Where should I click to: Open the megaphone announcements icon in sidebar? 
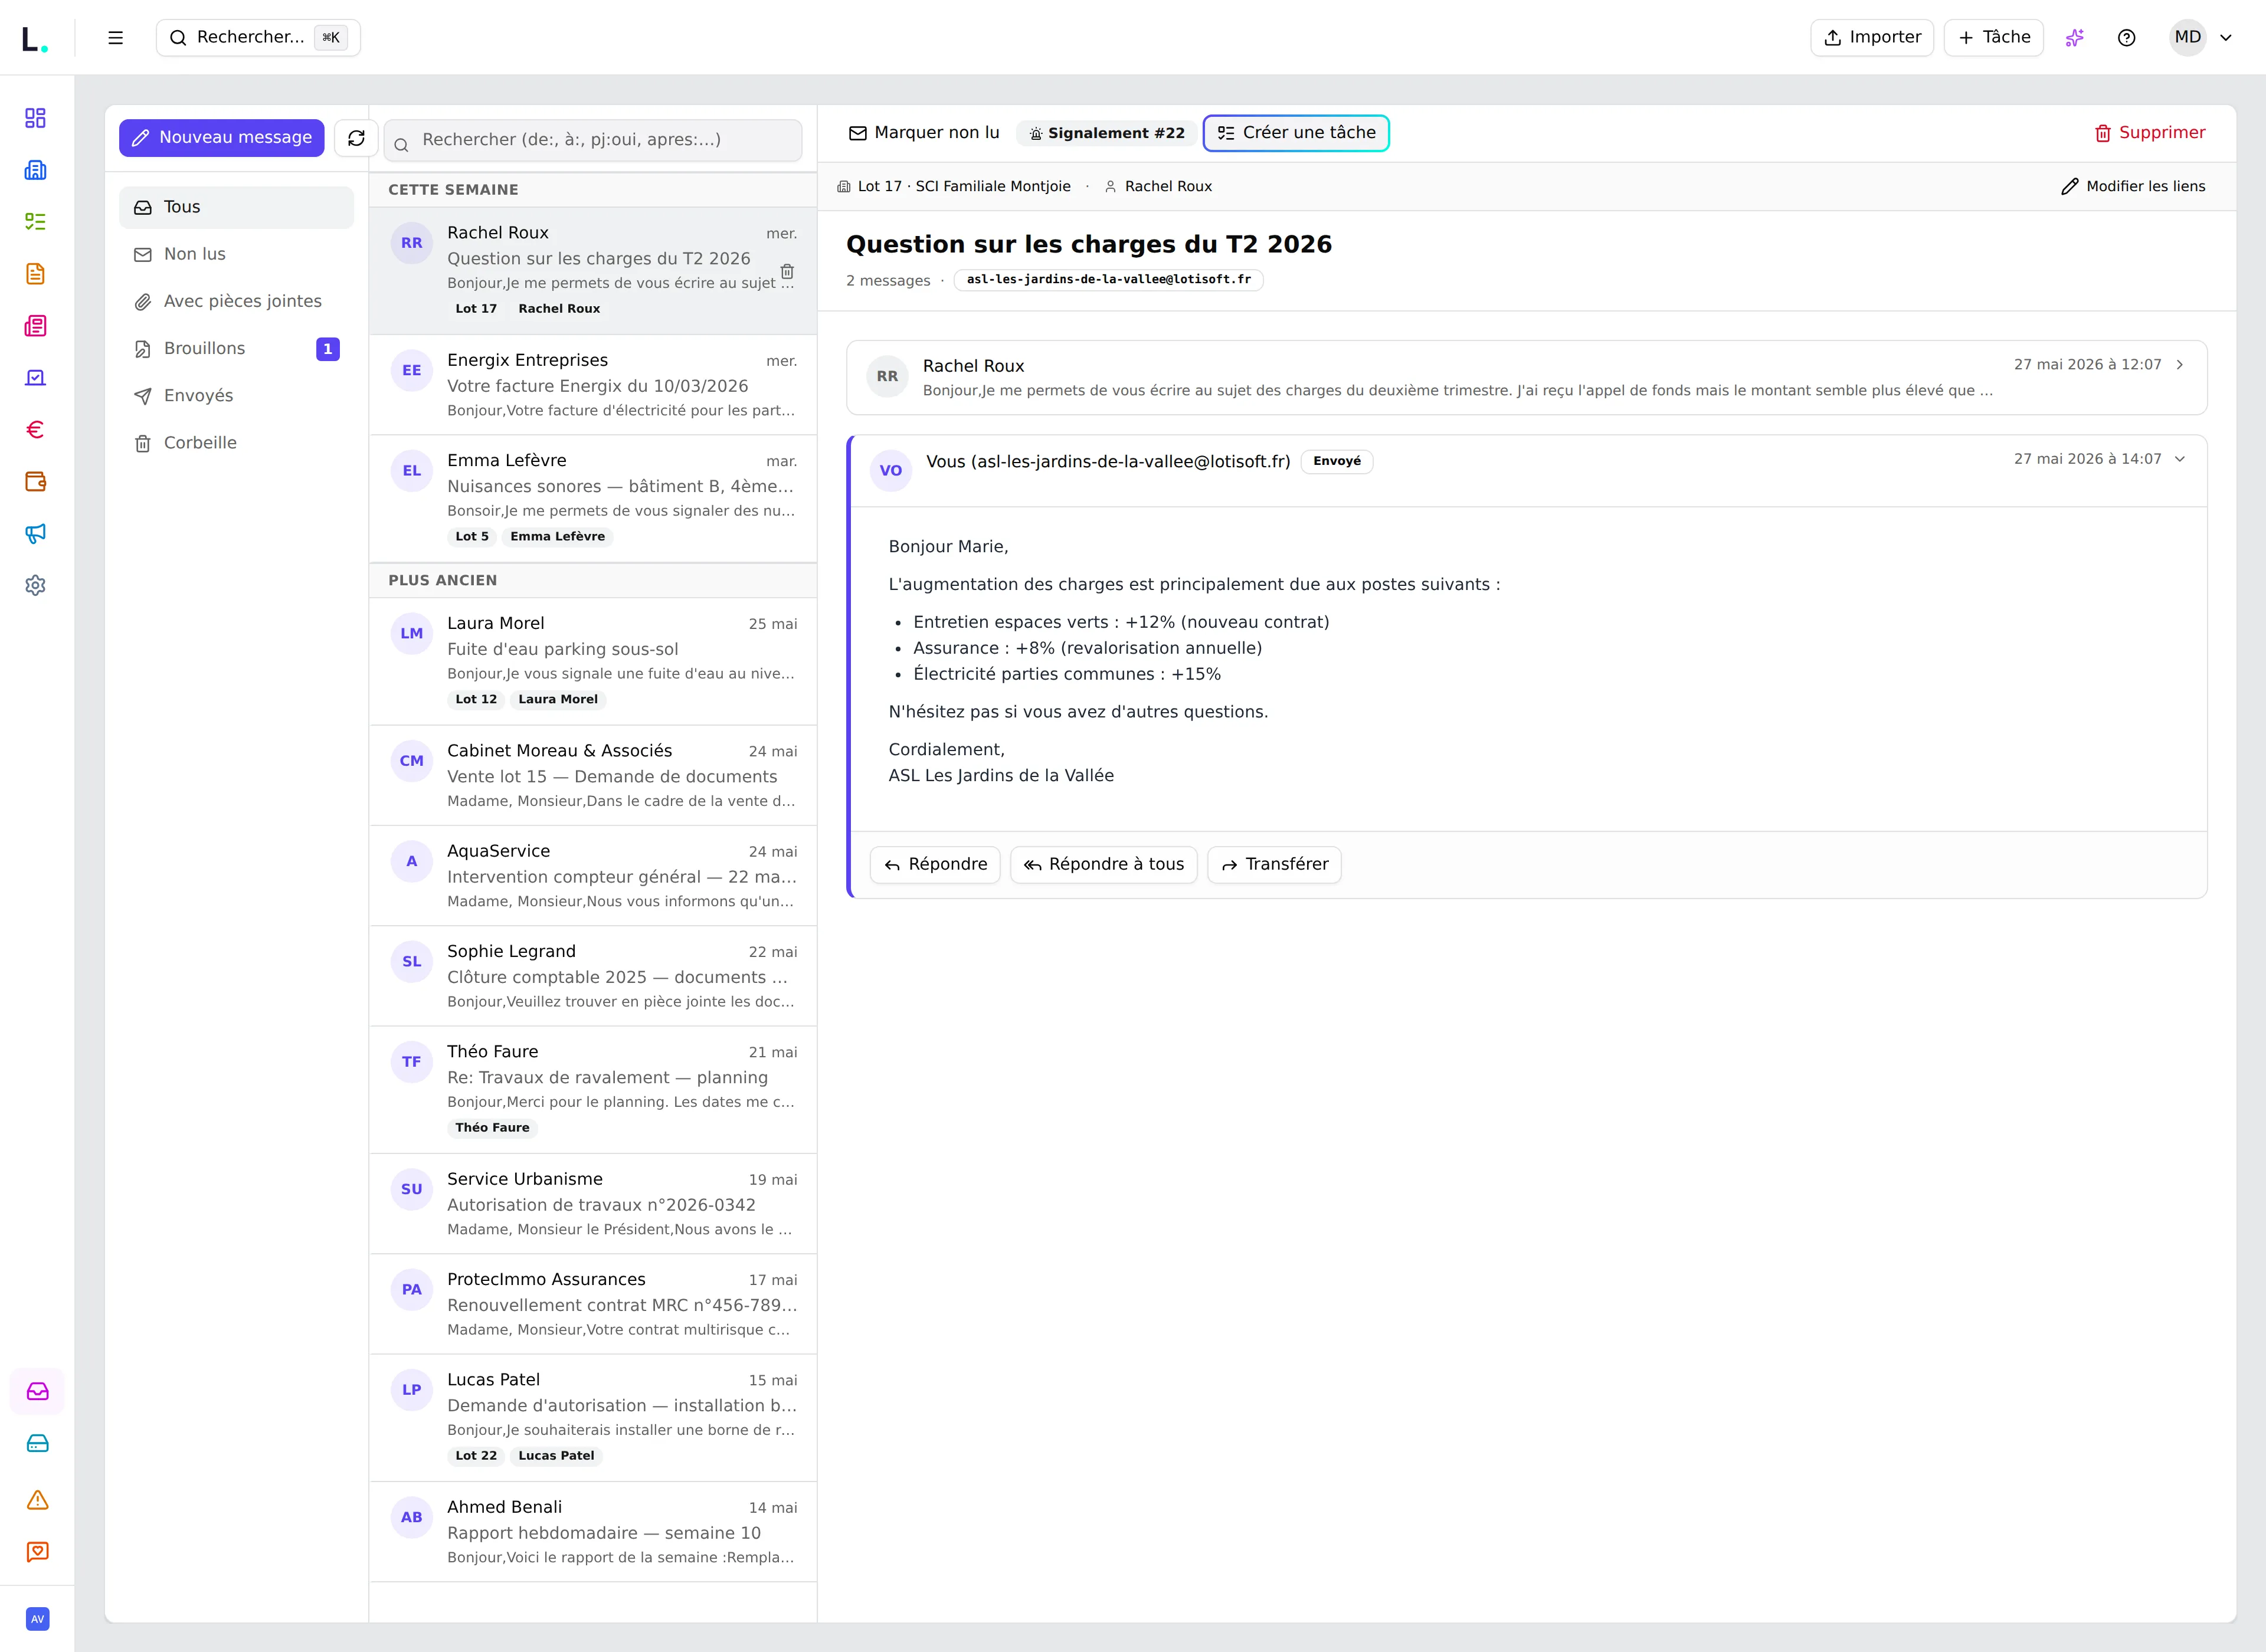coord(36,534)
